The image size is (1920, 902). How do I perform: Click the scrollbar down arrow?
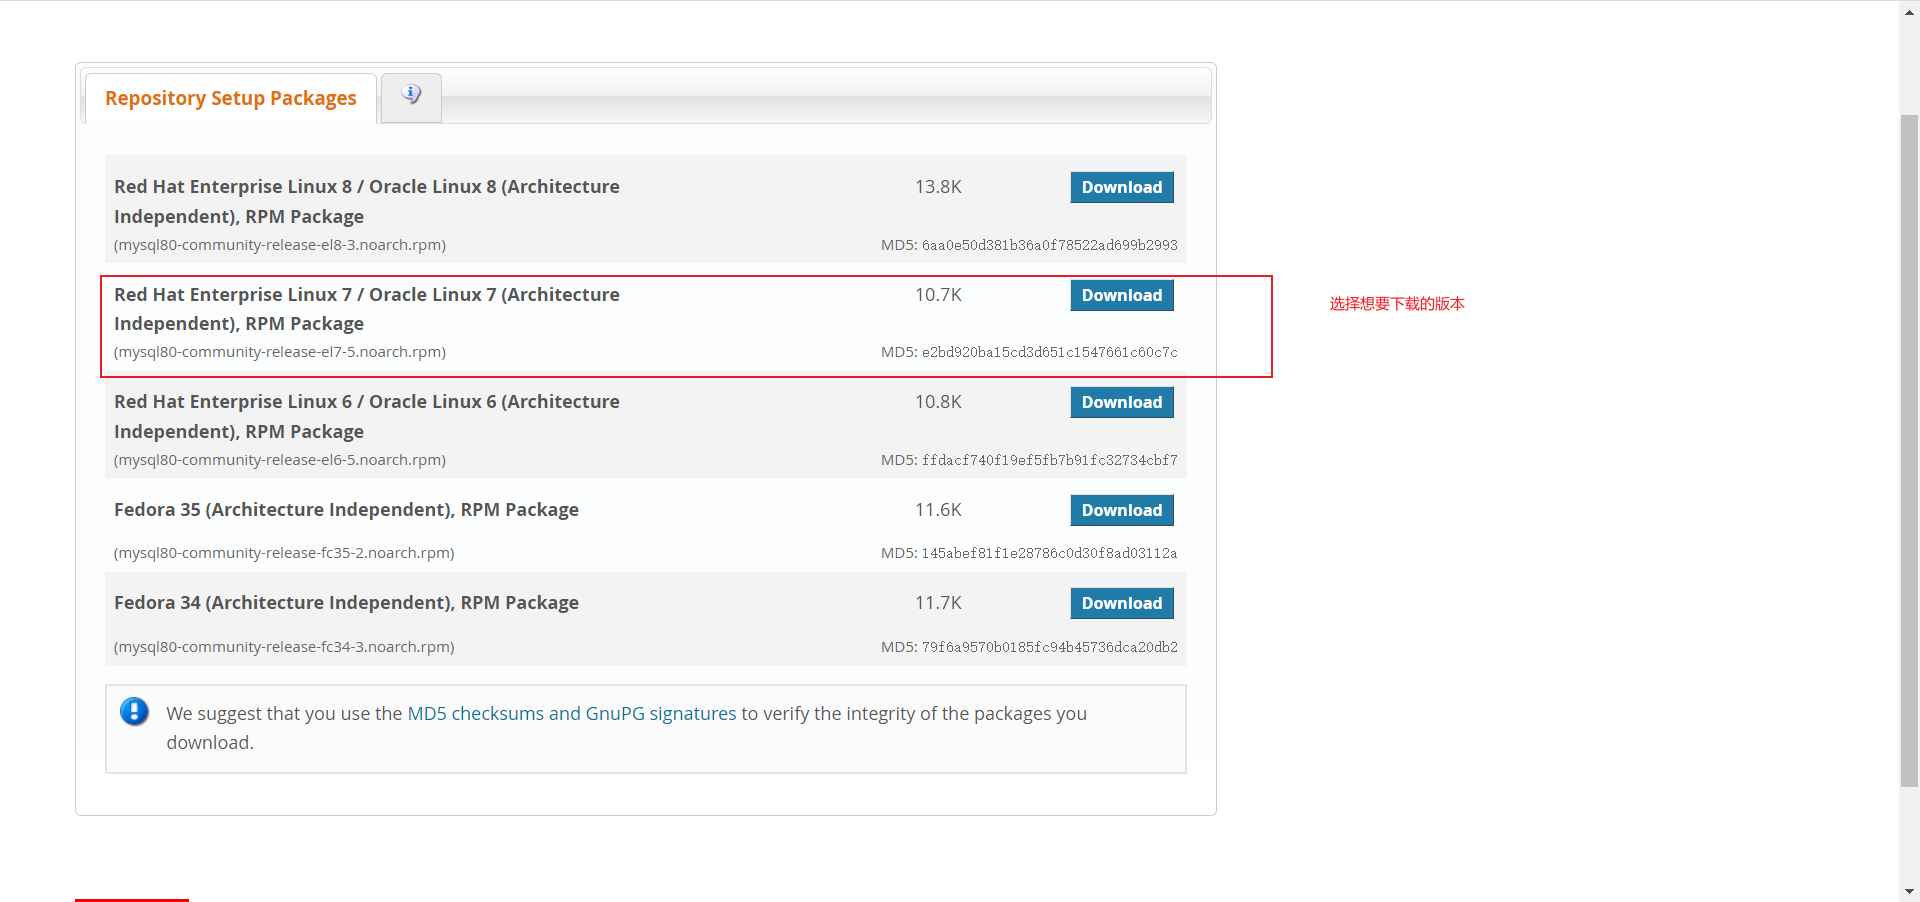click(x=1909, y=891)
